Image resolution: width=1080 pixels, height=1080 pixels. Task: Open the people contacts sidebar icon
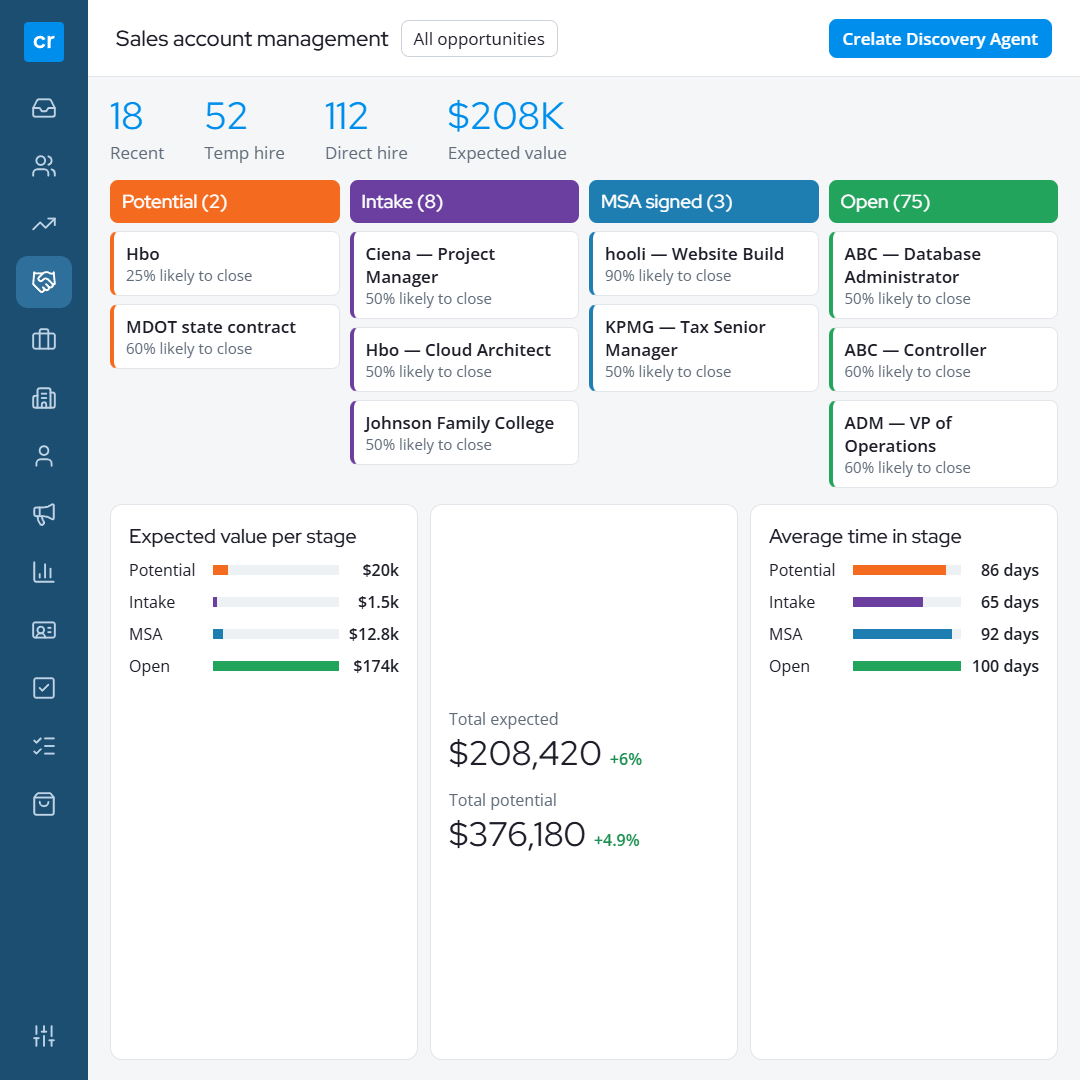pos(43,166)
